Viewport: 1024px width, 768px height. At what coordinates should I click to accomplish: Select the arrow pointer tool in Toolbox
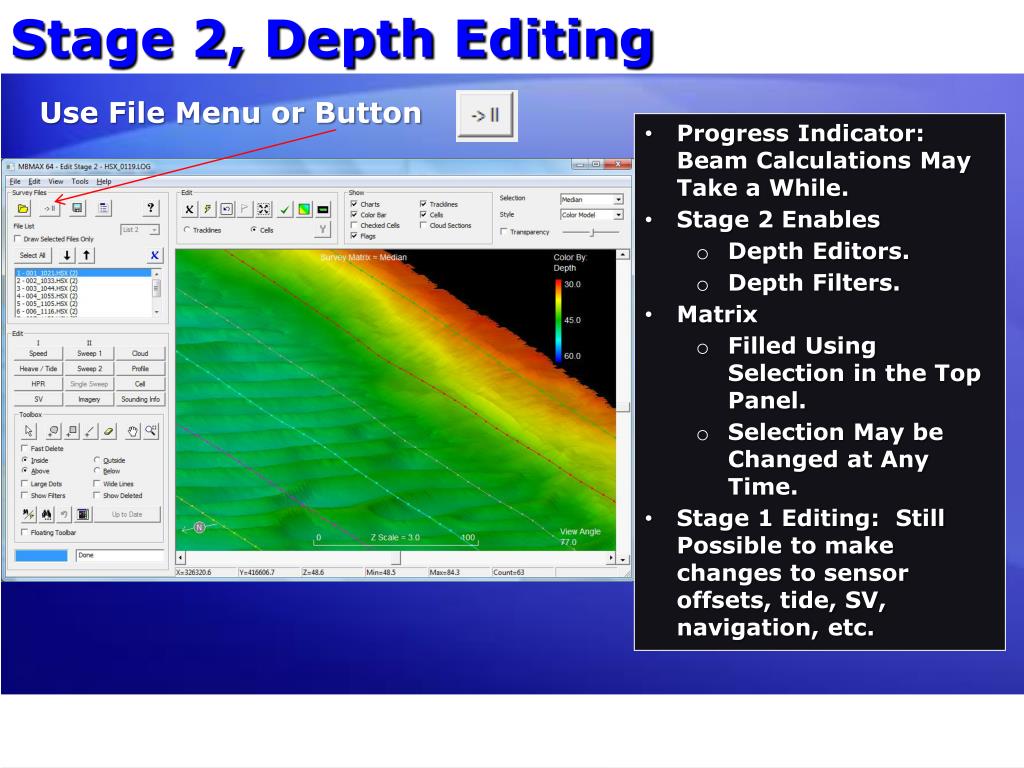[x=28, y=431]
